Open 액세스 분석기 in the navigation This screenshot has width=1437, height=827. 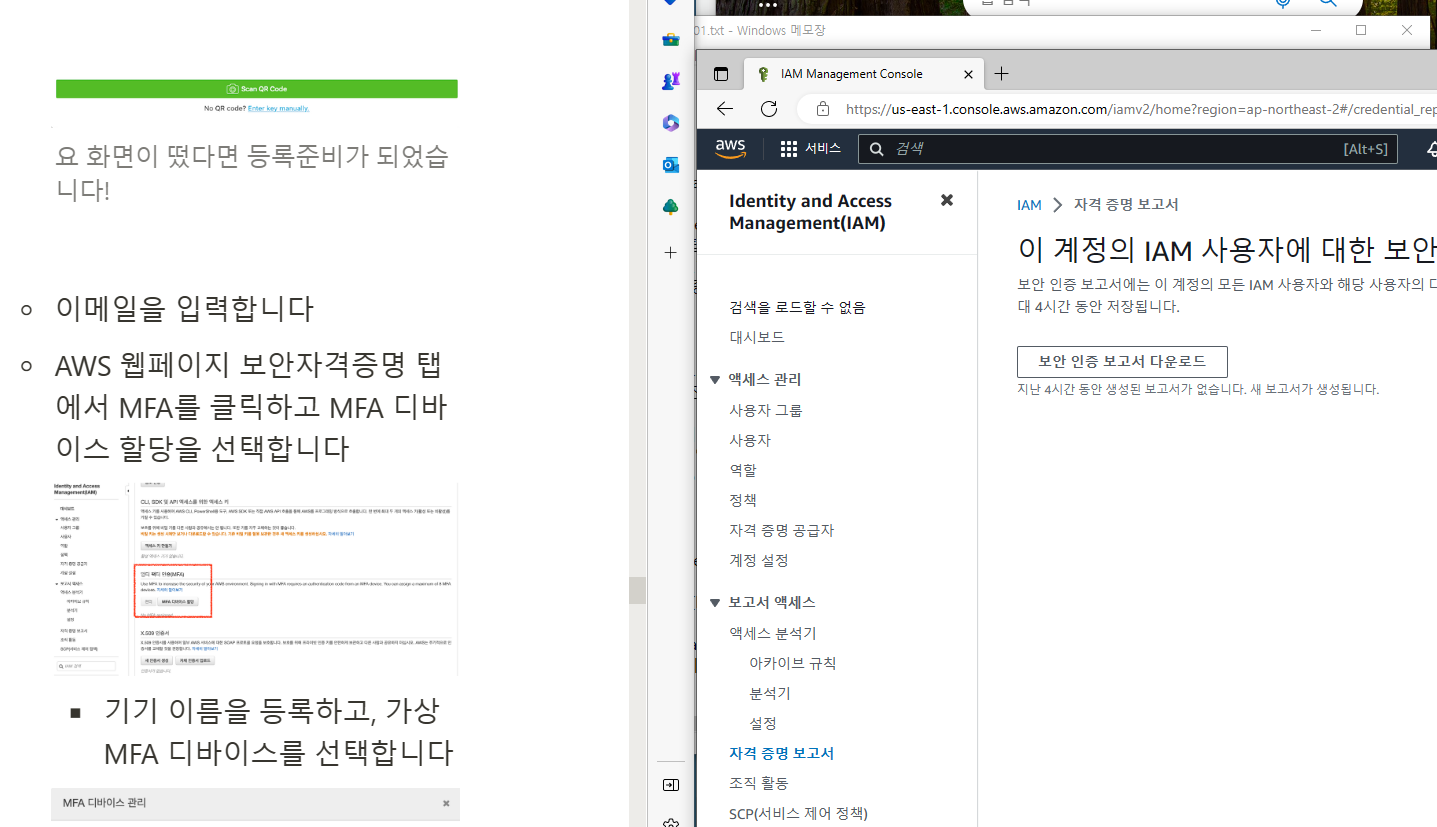(x=773, y=633)
